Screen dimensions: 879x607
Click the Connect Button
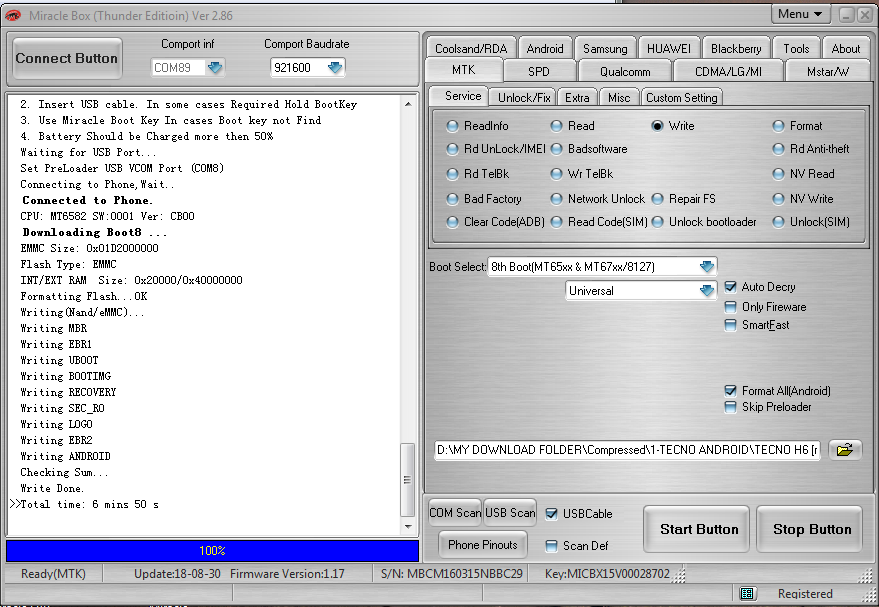(67, 58)
